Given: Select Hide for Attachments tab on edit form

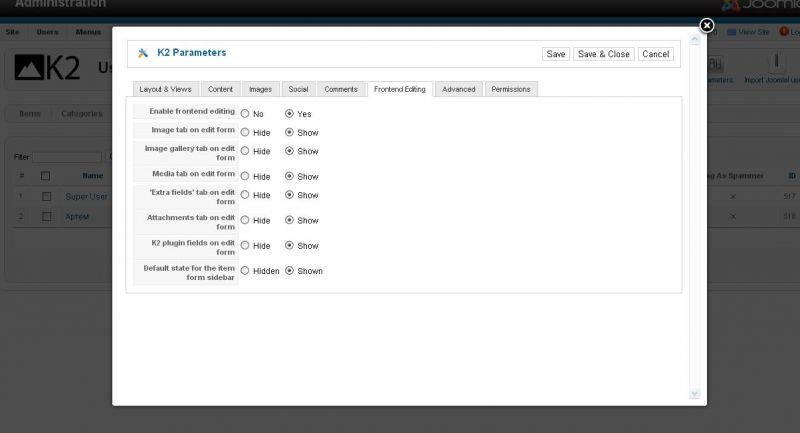Looking at the screenshot, I should click(x=245, y=220).
